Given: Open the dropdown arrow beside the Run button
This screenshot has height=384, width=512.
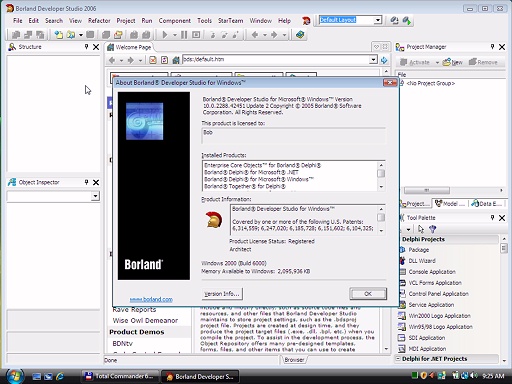Looking at the screenshot, I should (175, 35).
